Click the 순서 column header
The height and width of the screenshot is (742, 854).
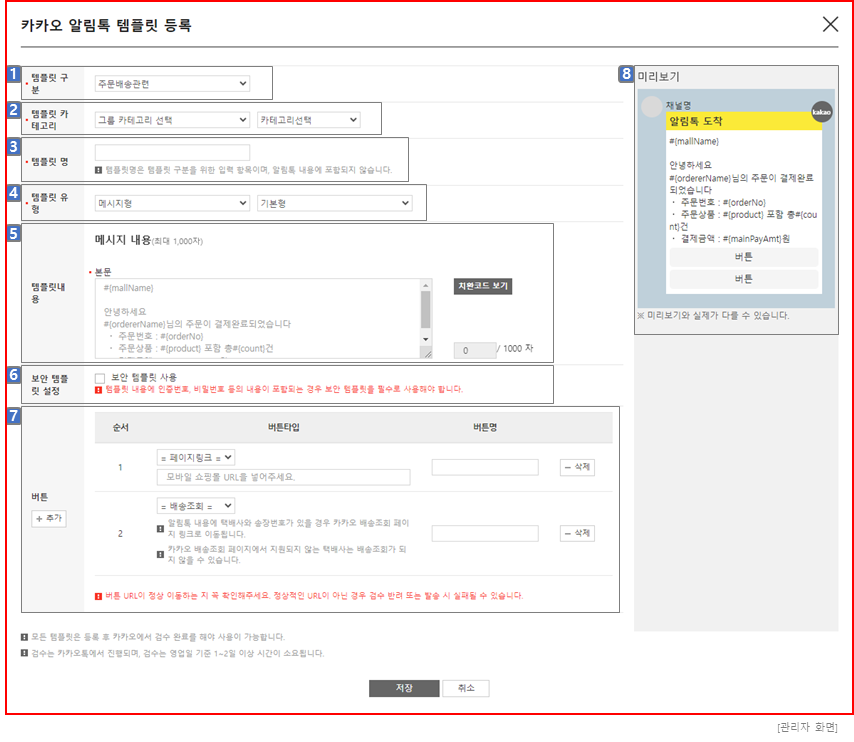(x=120, y=428)
